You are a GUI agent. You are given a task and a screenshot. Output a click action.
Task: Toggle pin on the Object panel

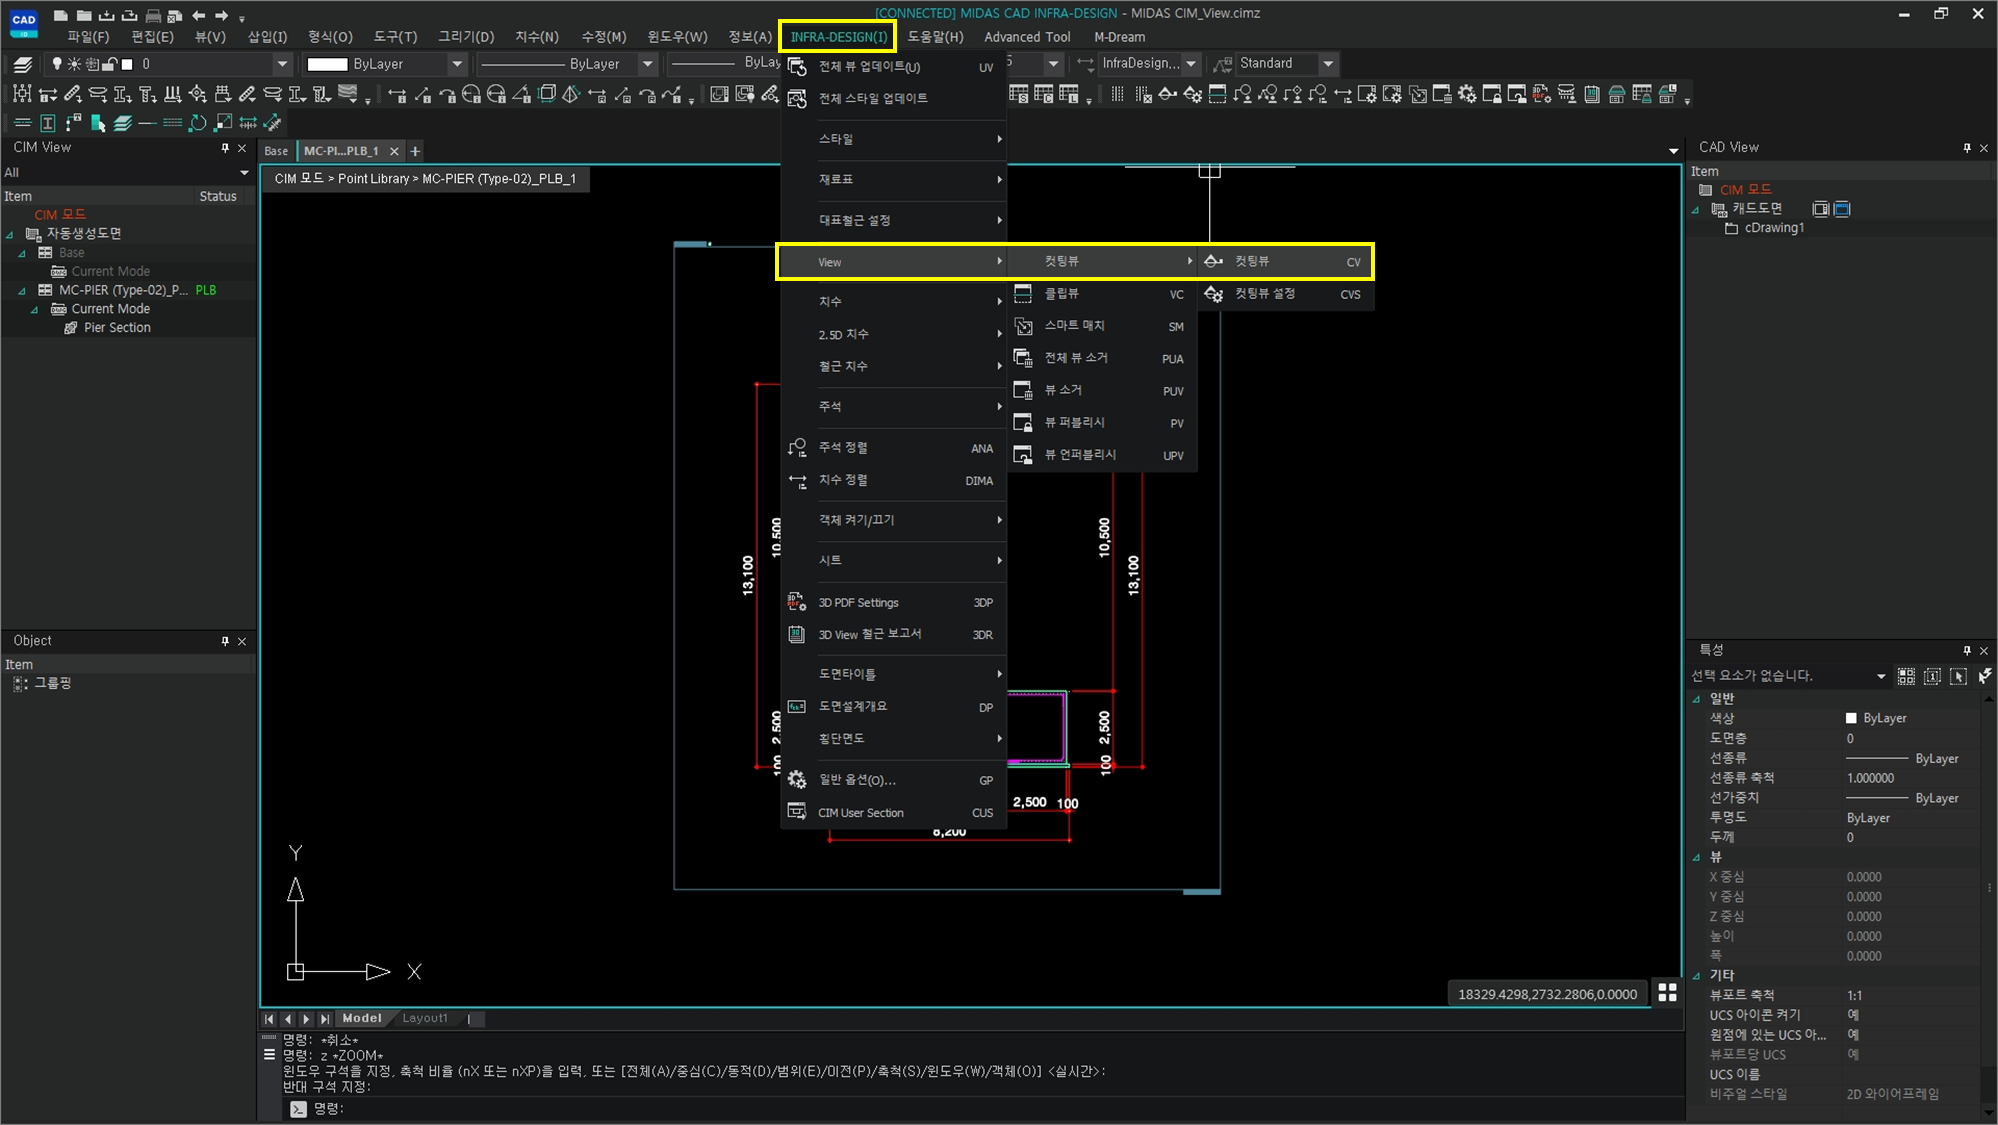(225, 641)
